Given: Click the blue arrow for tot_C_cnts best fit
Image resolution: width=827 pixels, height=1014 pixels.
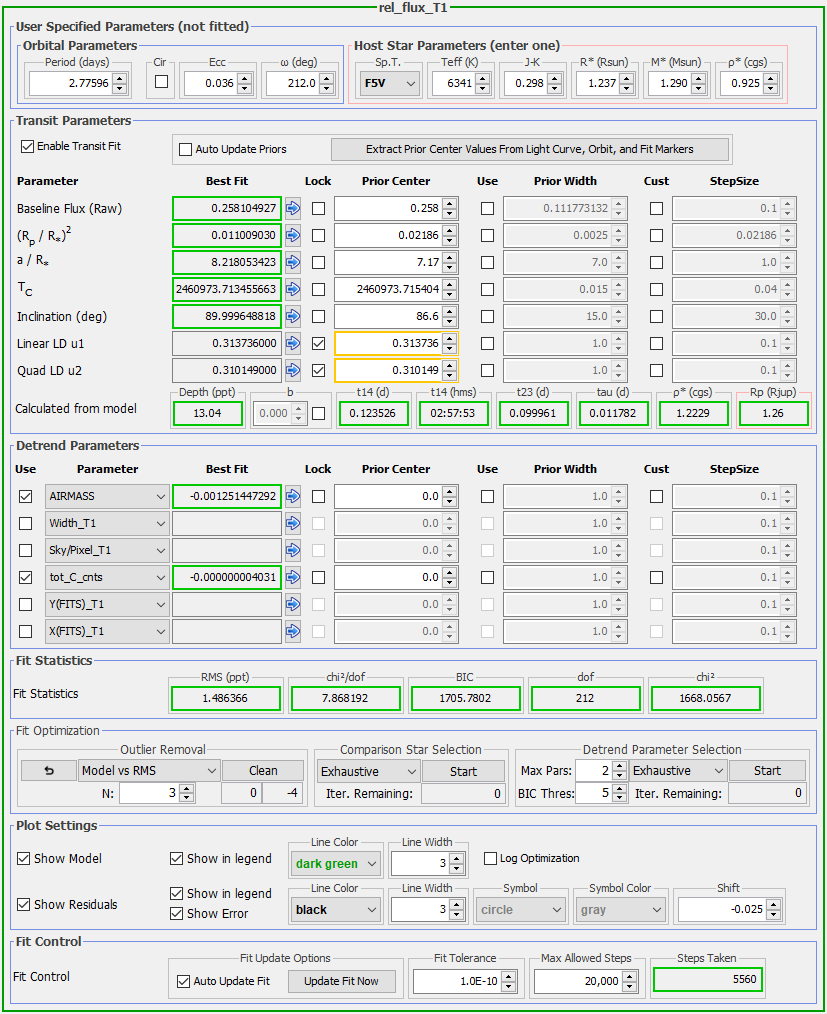Looking at the screenshot, I should (x=293, y=577).
